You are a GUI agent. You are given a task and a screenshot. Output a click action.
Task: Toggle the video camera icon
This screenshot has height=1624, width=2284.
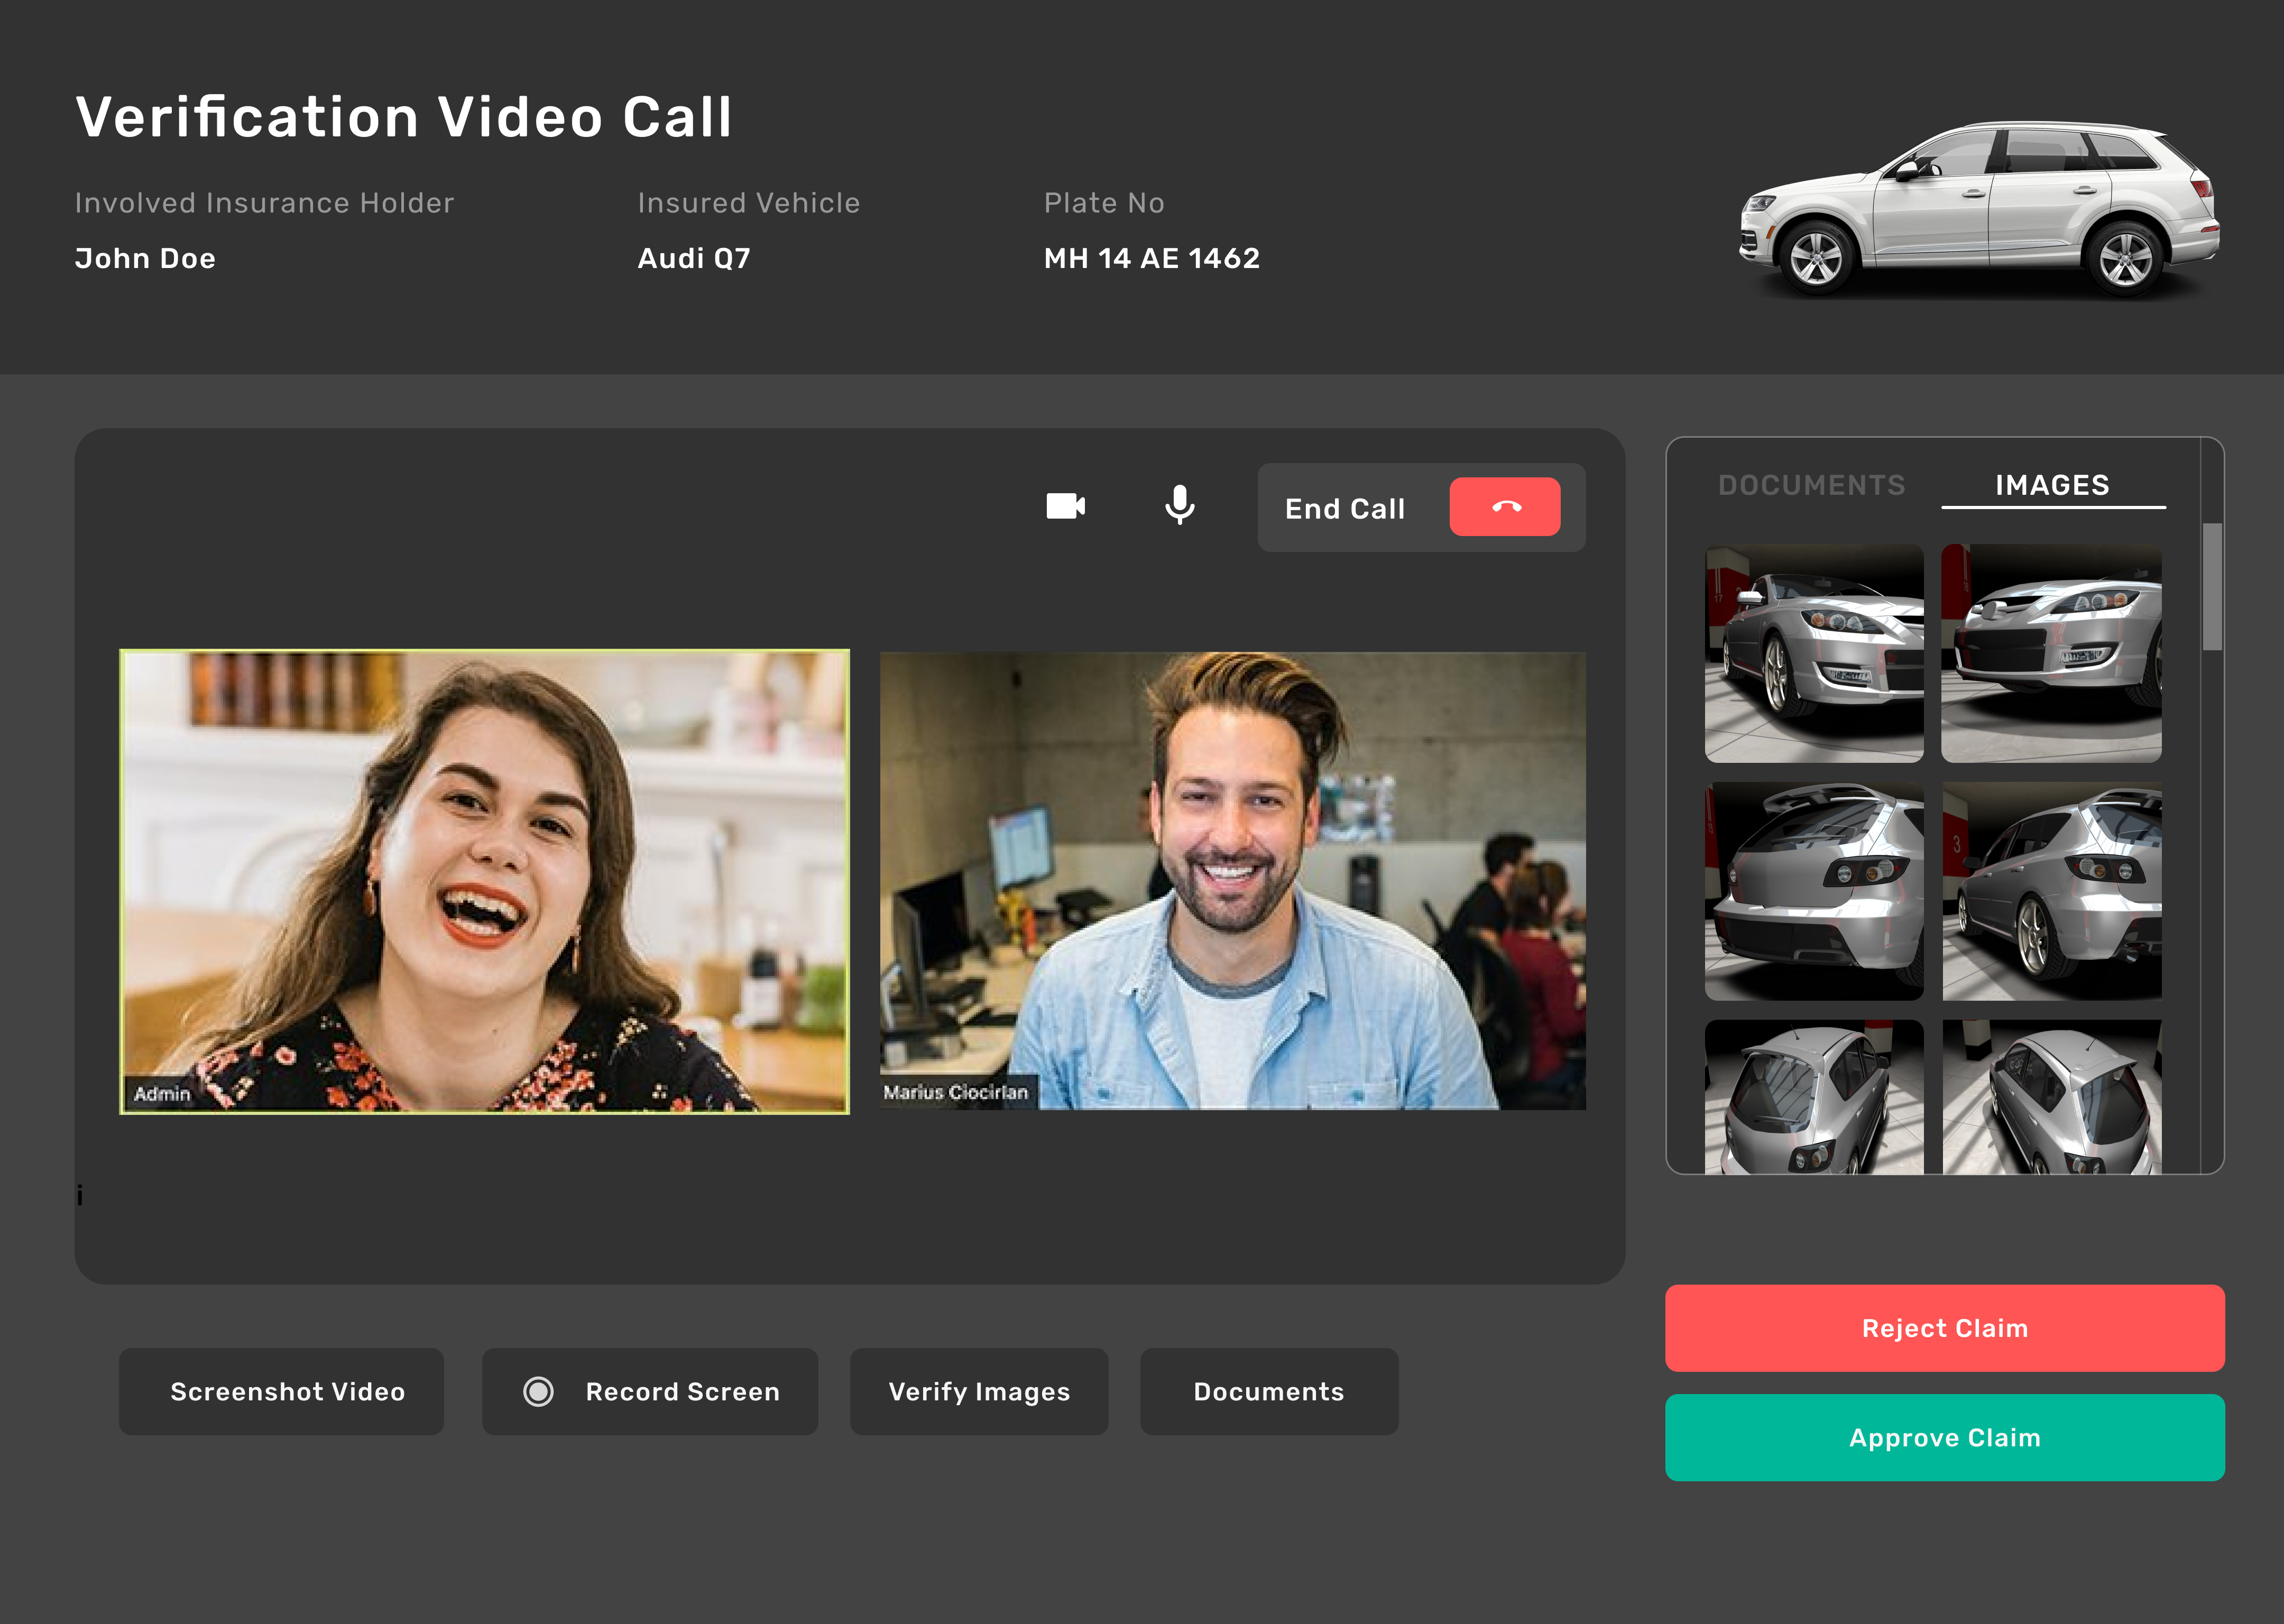(1065, 506)
